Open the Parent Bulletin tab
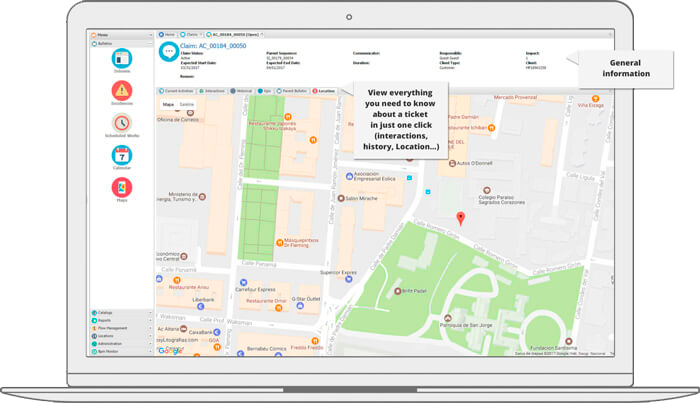 coord(292,91)
